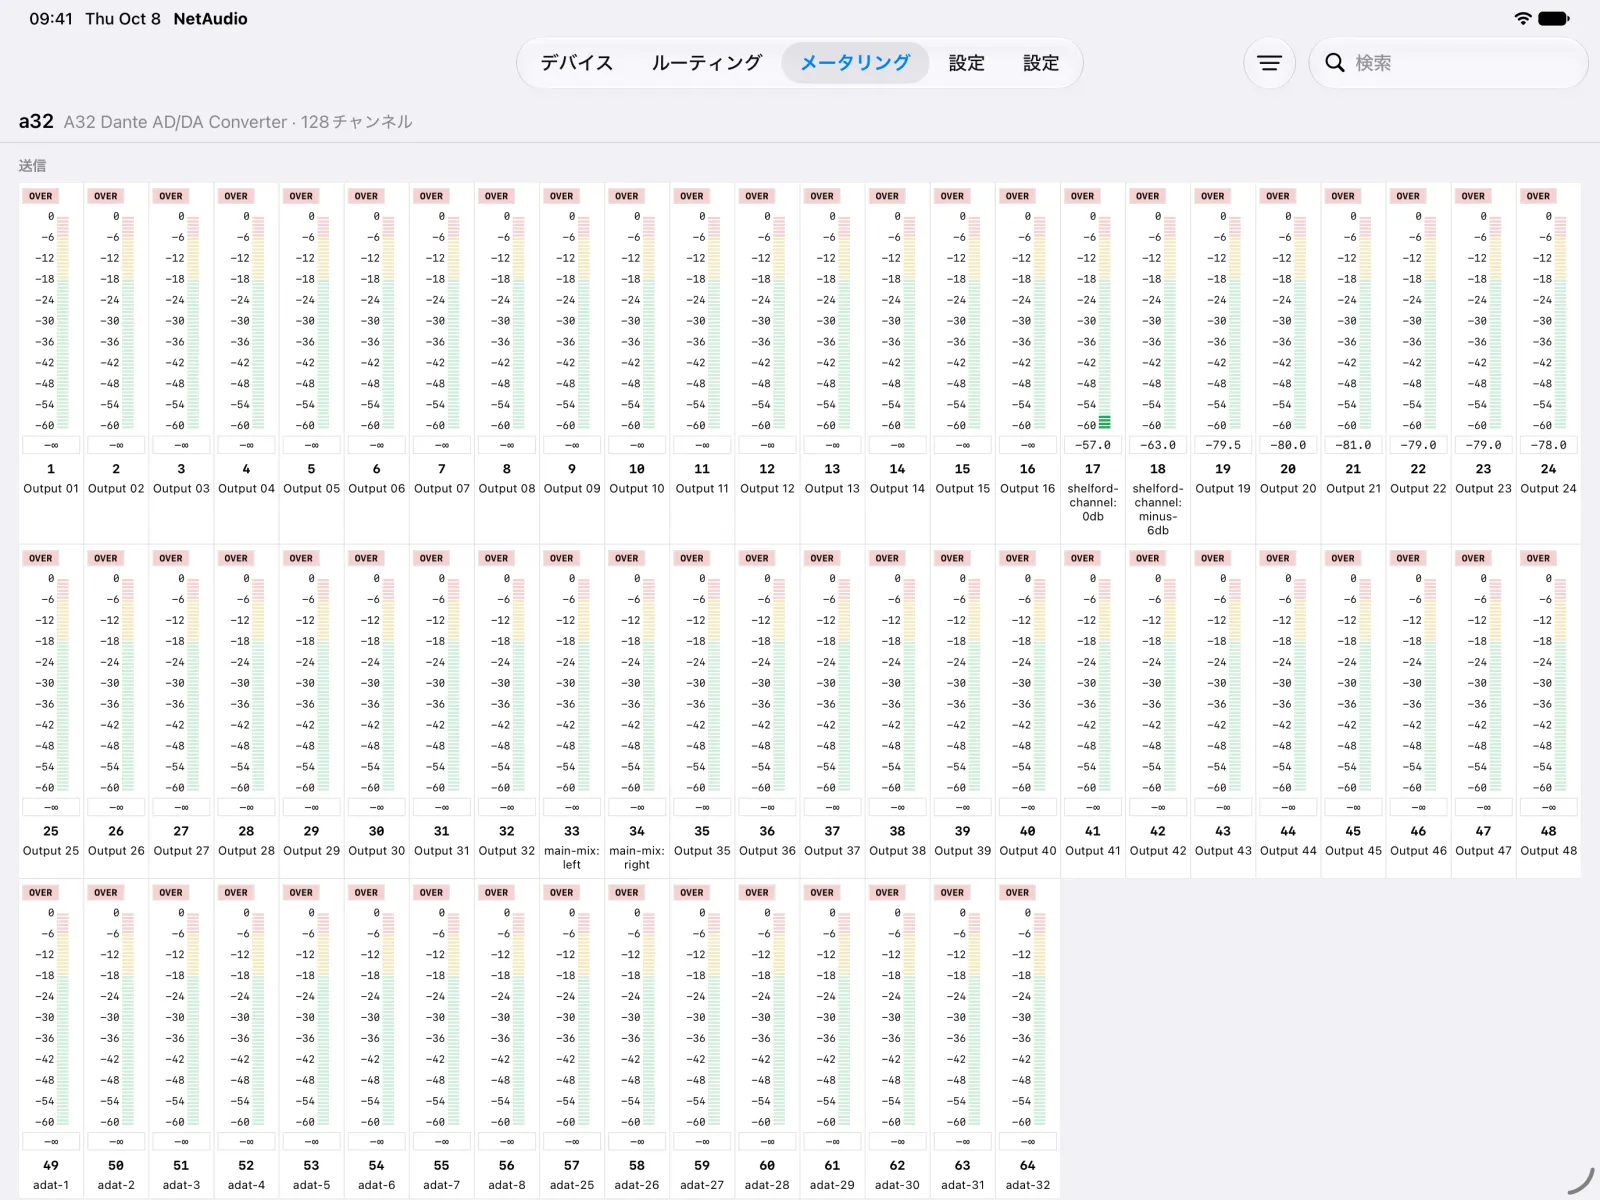
Task: Click the adat-32 label
Action: pos(1027,1185)
